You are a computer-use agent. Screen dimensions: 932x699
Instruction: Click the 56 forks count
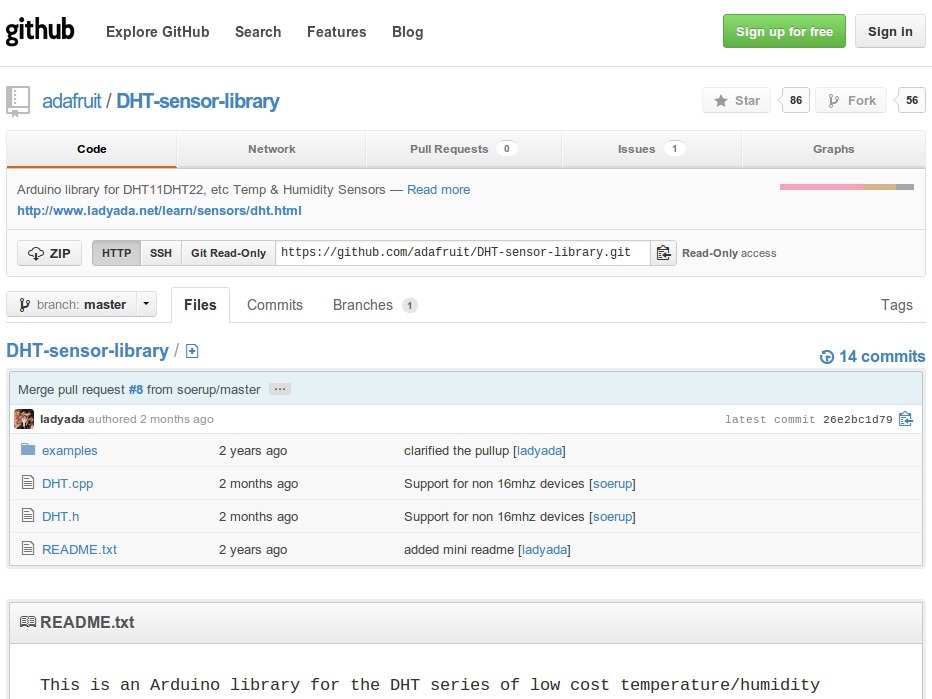[912, 100]
